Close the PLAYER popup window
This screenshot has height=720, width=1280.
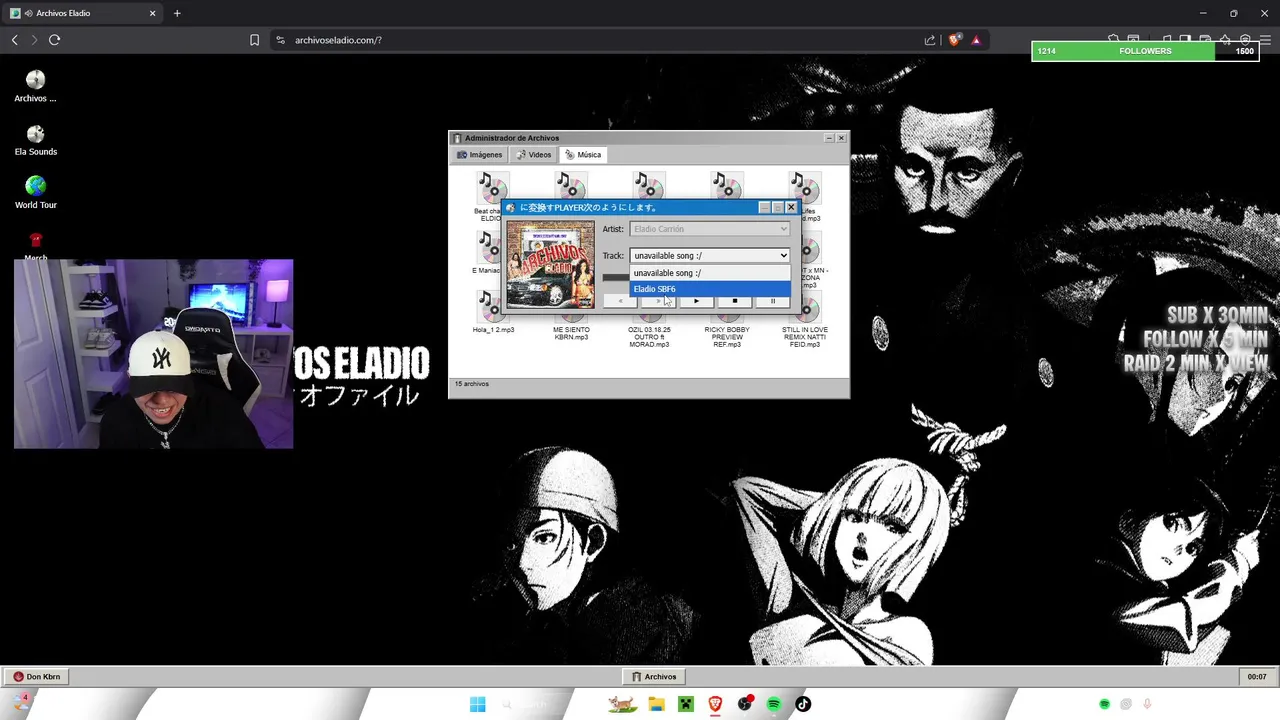tap(791, 208)
